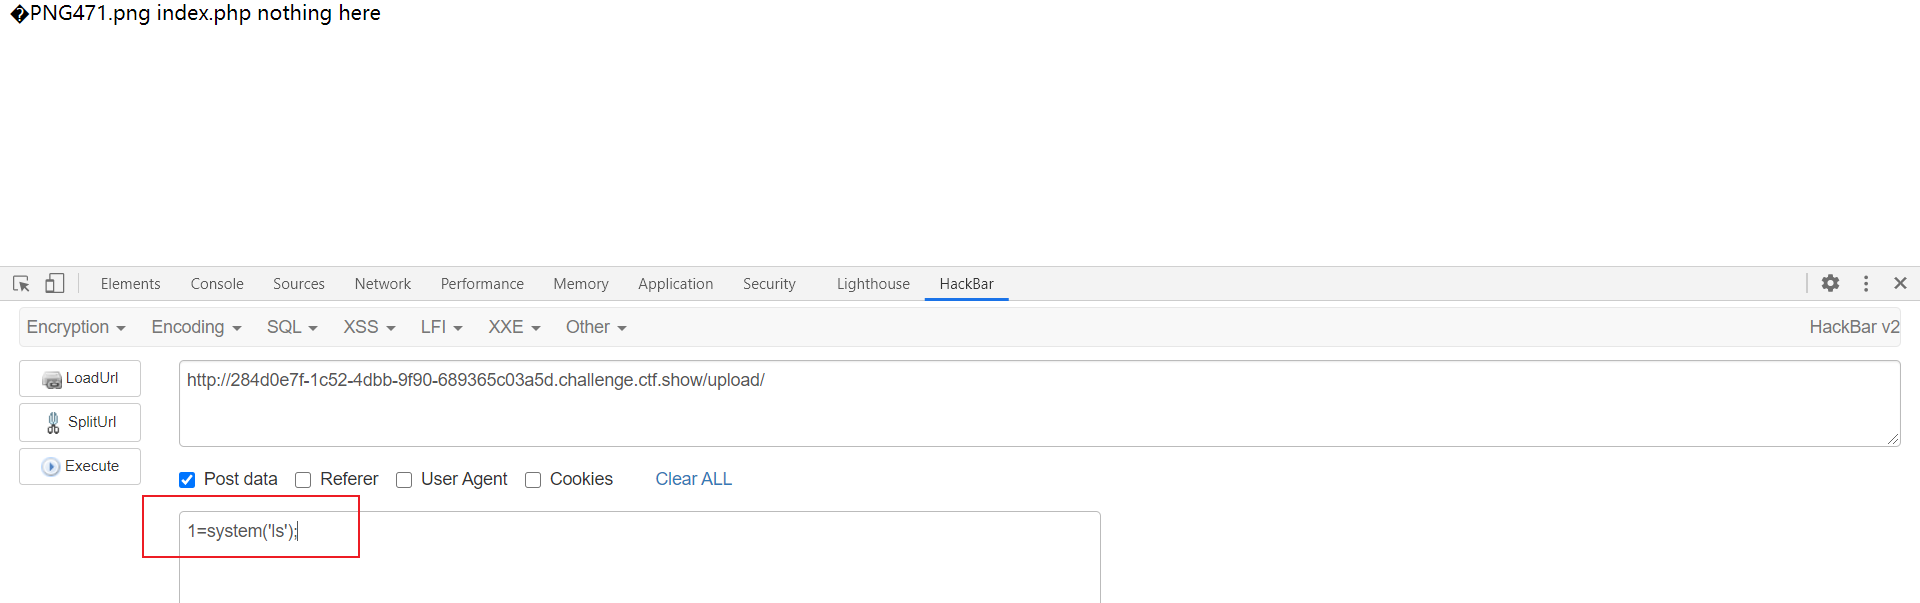
Task: Open DevTools settings gear
Action: click(x=1830, y=283)
